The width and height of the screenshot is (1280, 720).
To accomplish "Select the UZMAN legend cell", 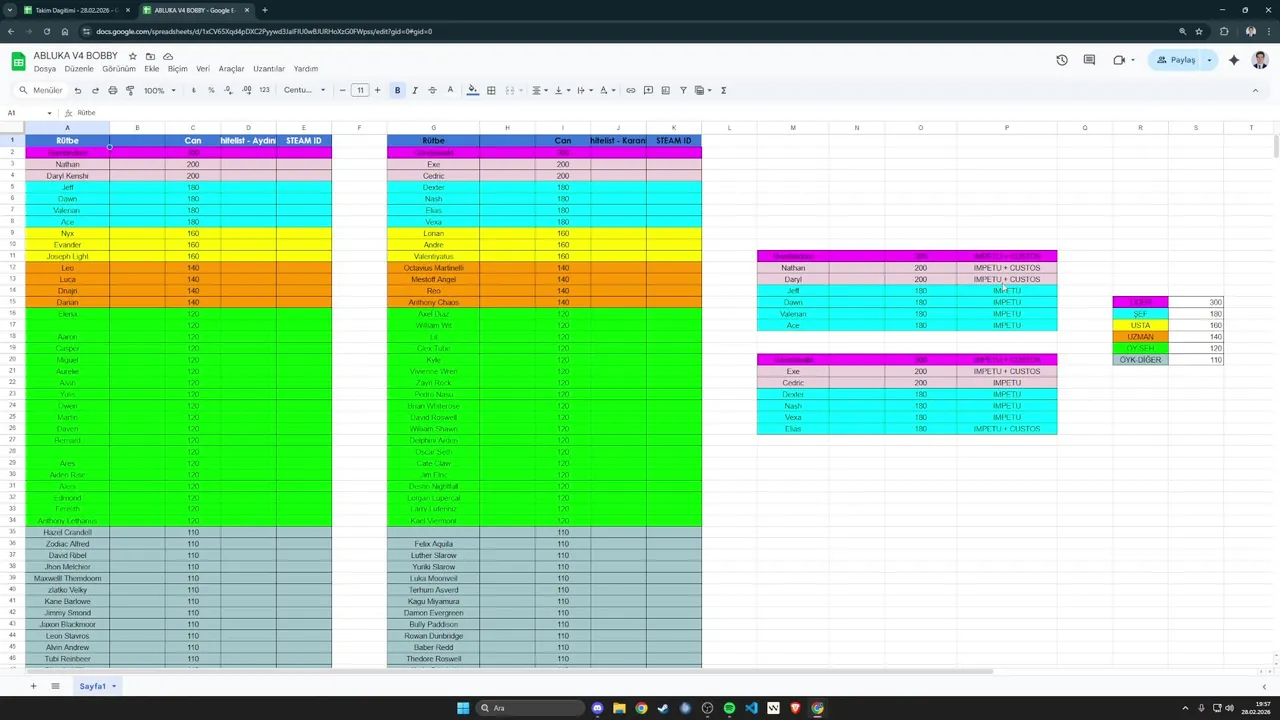I will pyautogui.click(x=1140, y=337).
